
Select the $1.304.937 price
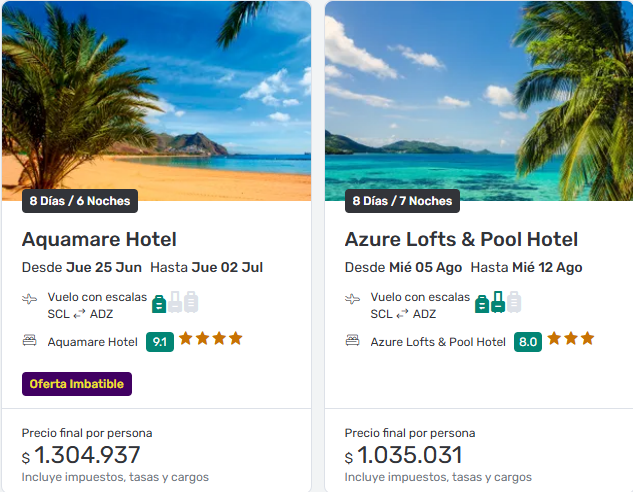pos(86,456)
